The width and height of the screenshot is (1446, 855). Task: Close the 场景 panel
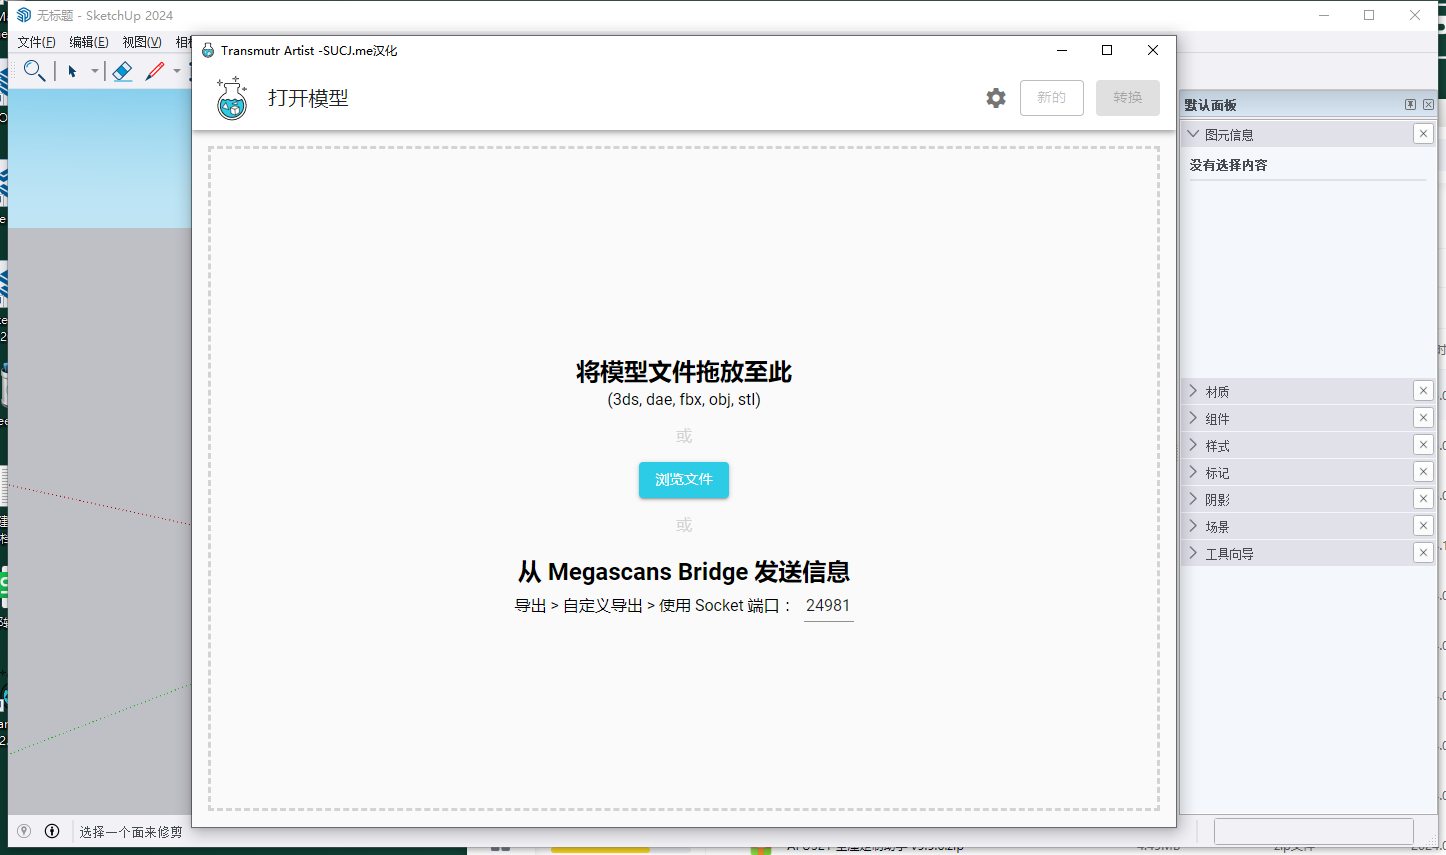(x=1423, y=526)
